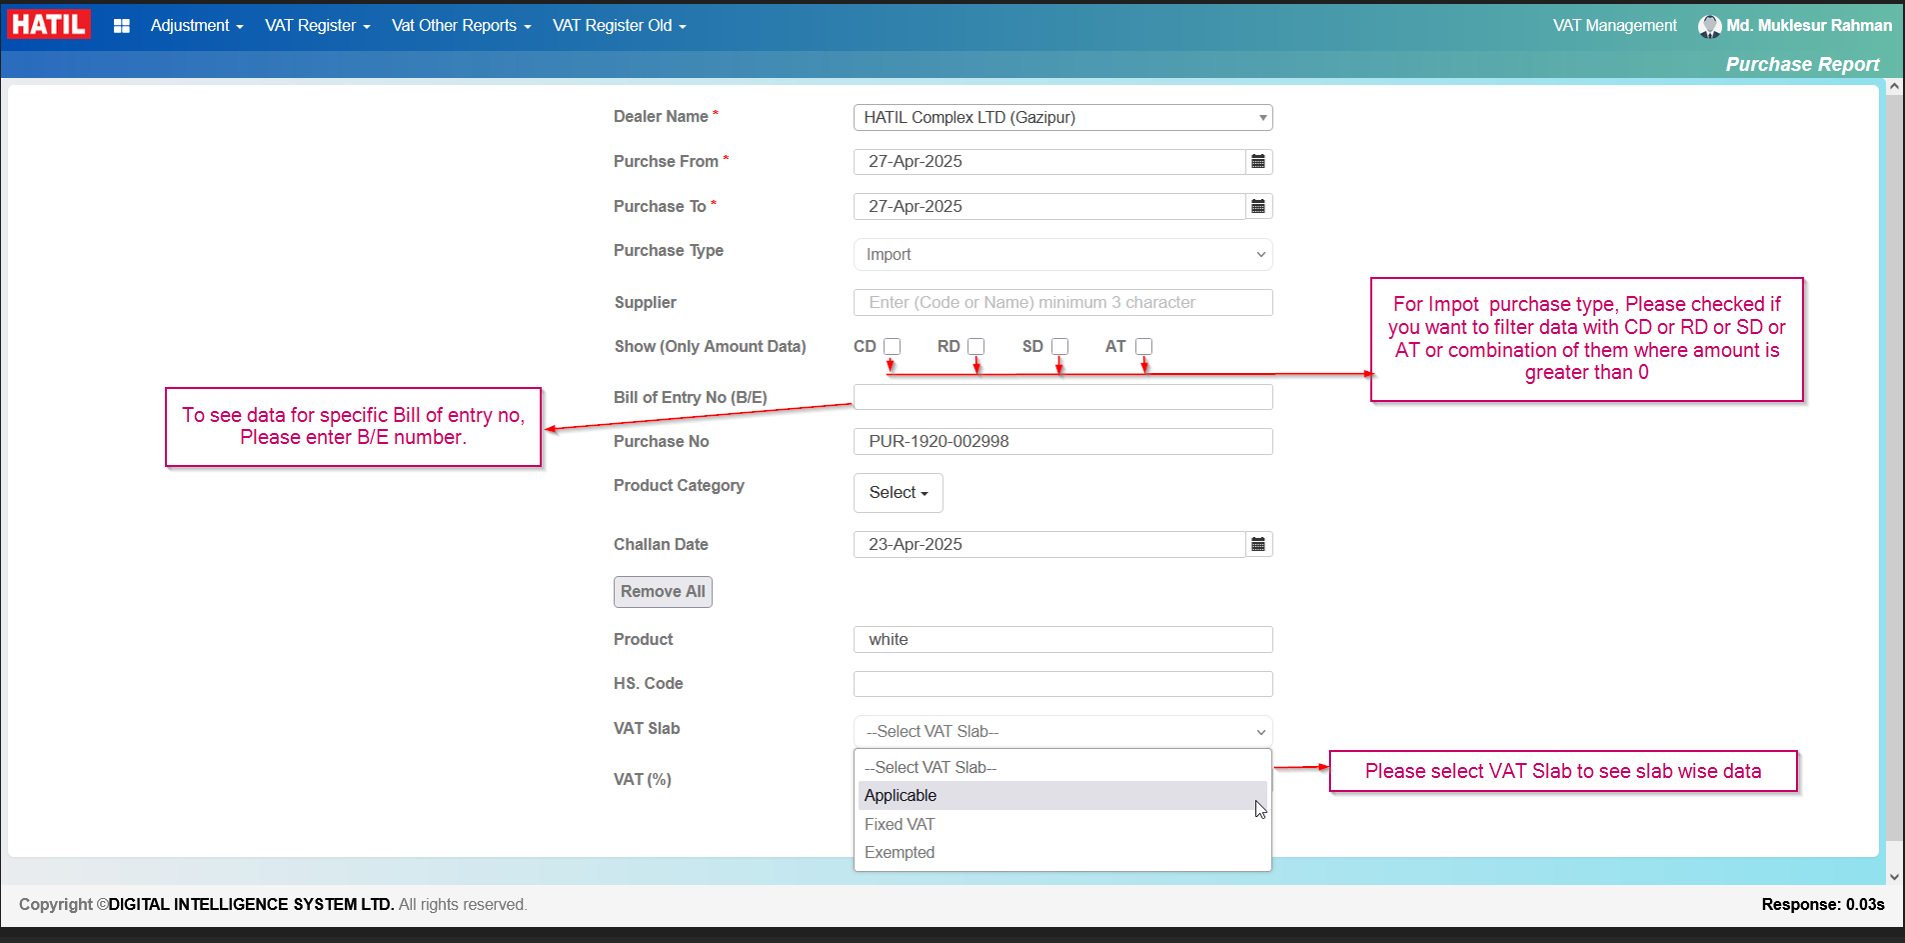Click the Dealer Name label
Image resolution: width=1905 pixels, height=943 pixels.
661,117
